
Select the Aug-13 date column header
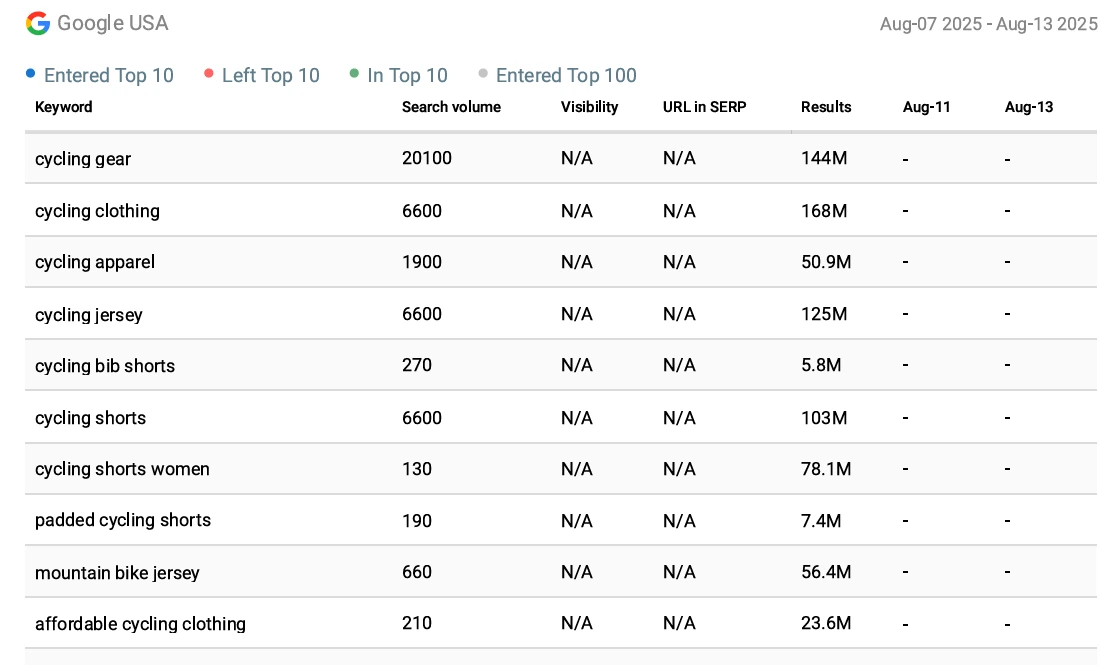pos(1028,107)
